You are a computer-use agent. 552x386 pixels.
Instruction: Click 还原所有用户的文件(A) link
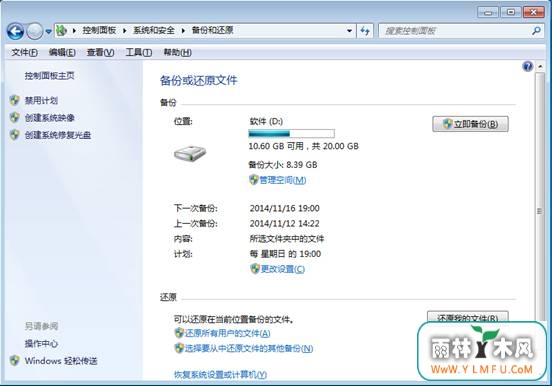pos(227,333)
